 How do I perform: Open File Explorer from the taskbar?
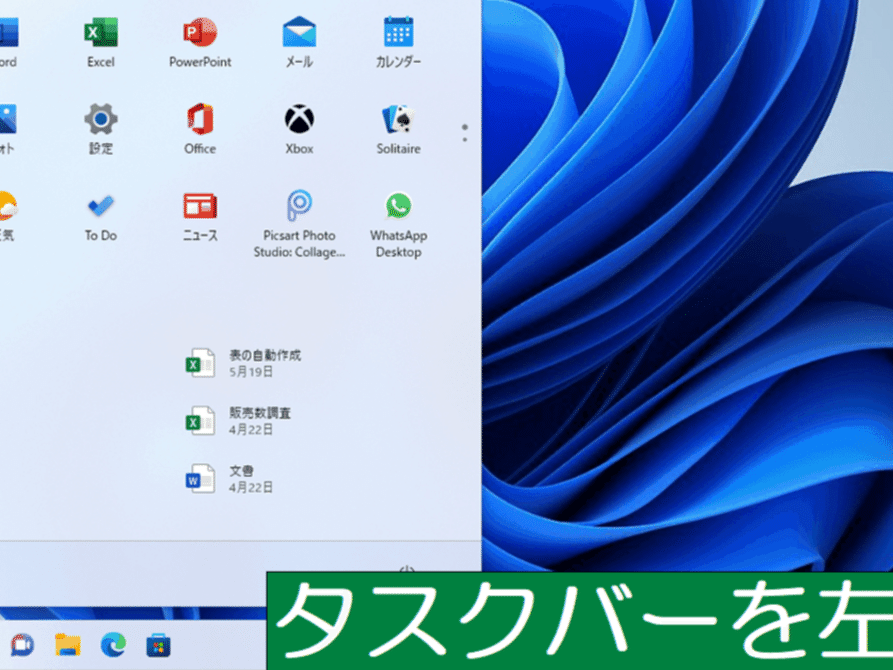[67, 644]
